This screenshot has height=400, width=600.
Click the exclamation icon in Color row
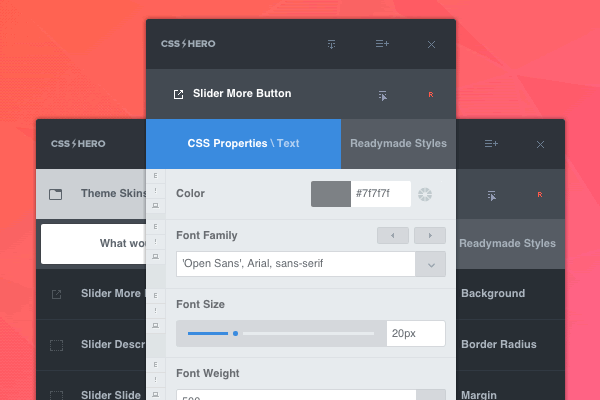155,191
